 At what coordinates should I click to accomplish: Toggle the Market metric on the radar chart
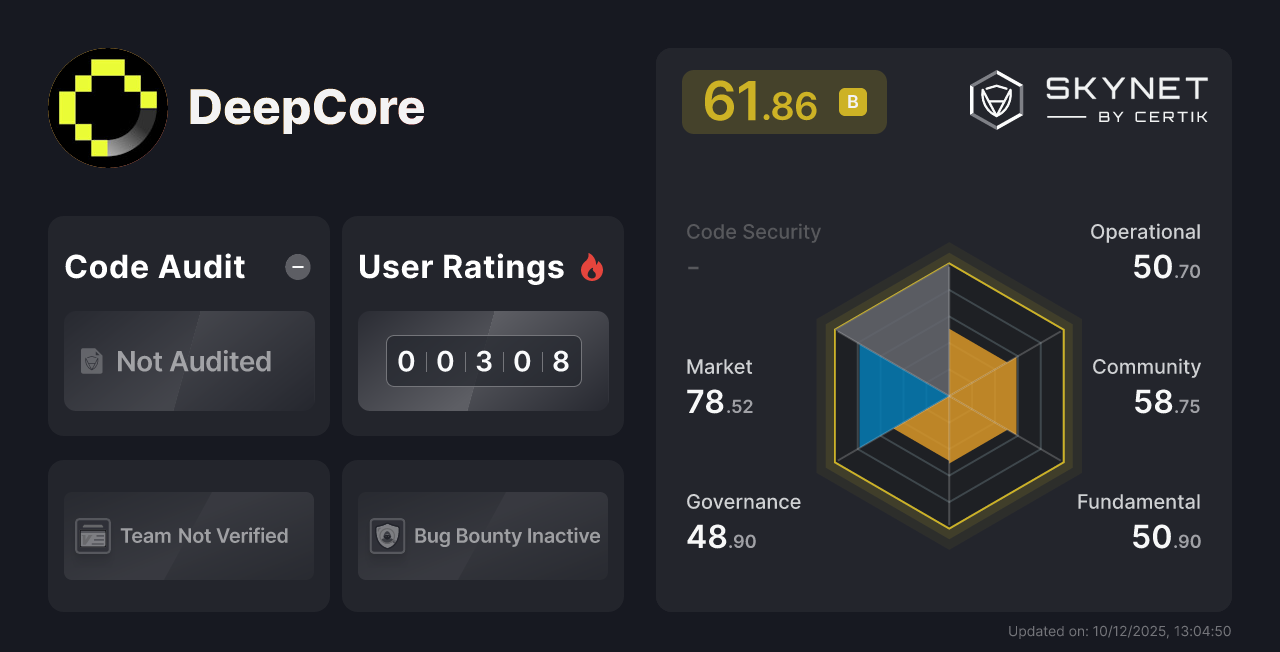click(x=720, y=385)
